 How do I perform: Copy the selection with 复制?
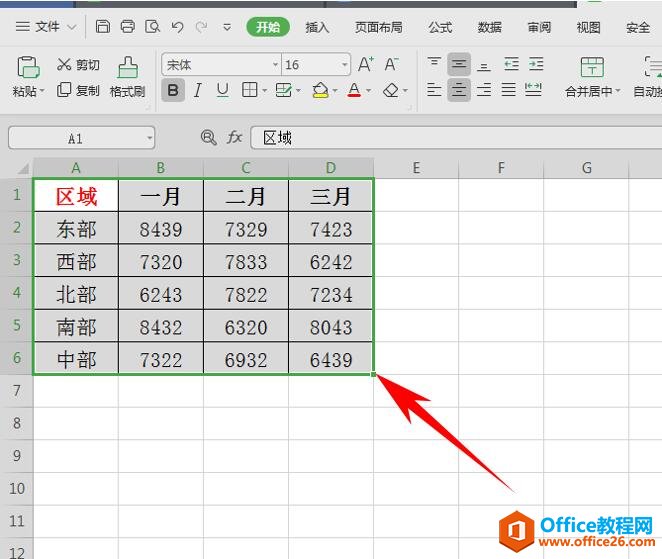click(x=78, y=90)
